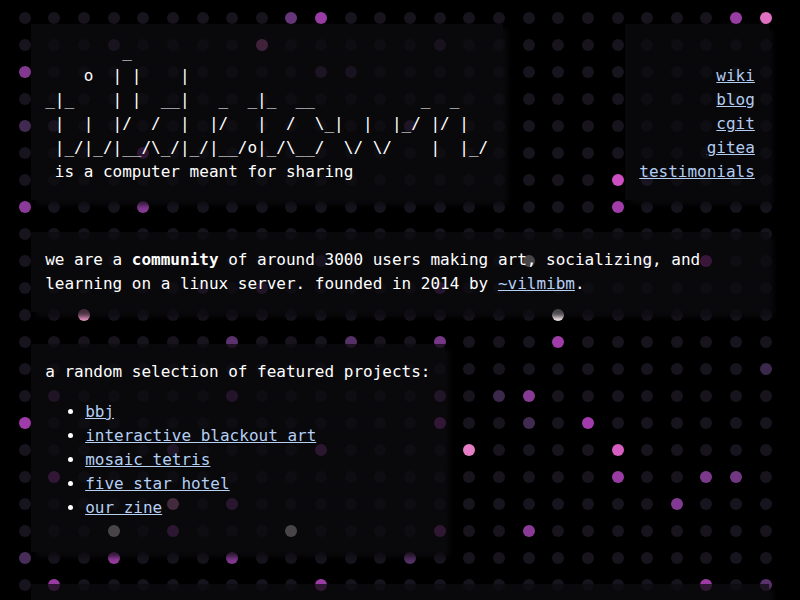800x600 pixels.
Task: Go to the blog page
Action: [735, 100]
